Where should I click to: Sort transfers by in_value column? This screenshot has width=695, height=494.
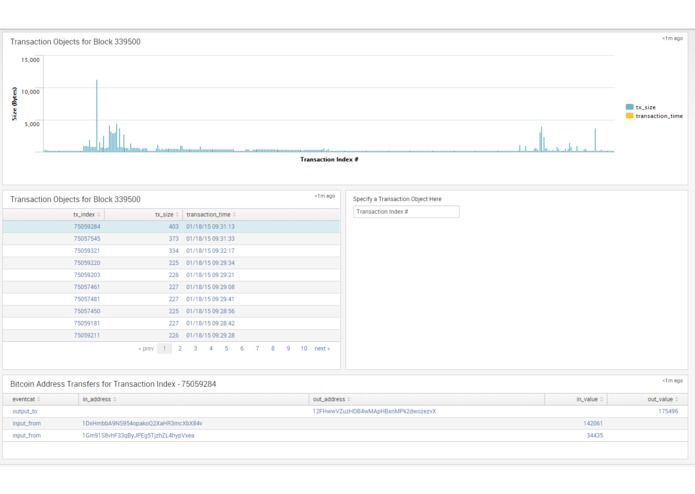590,399
